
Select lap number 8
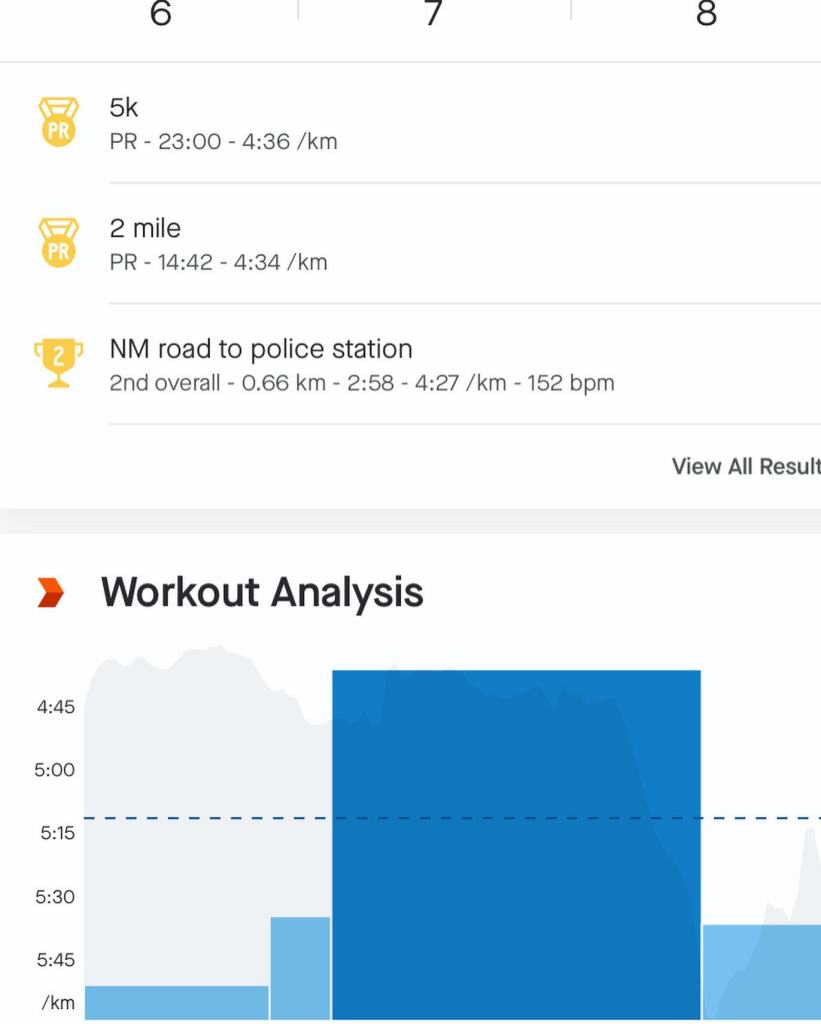tap(706, 14)
